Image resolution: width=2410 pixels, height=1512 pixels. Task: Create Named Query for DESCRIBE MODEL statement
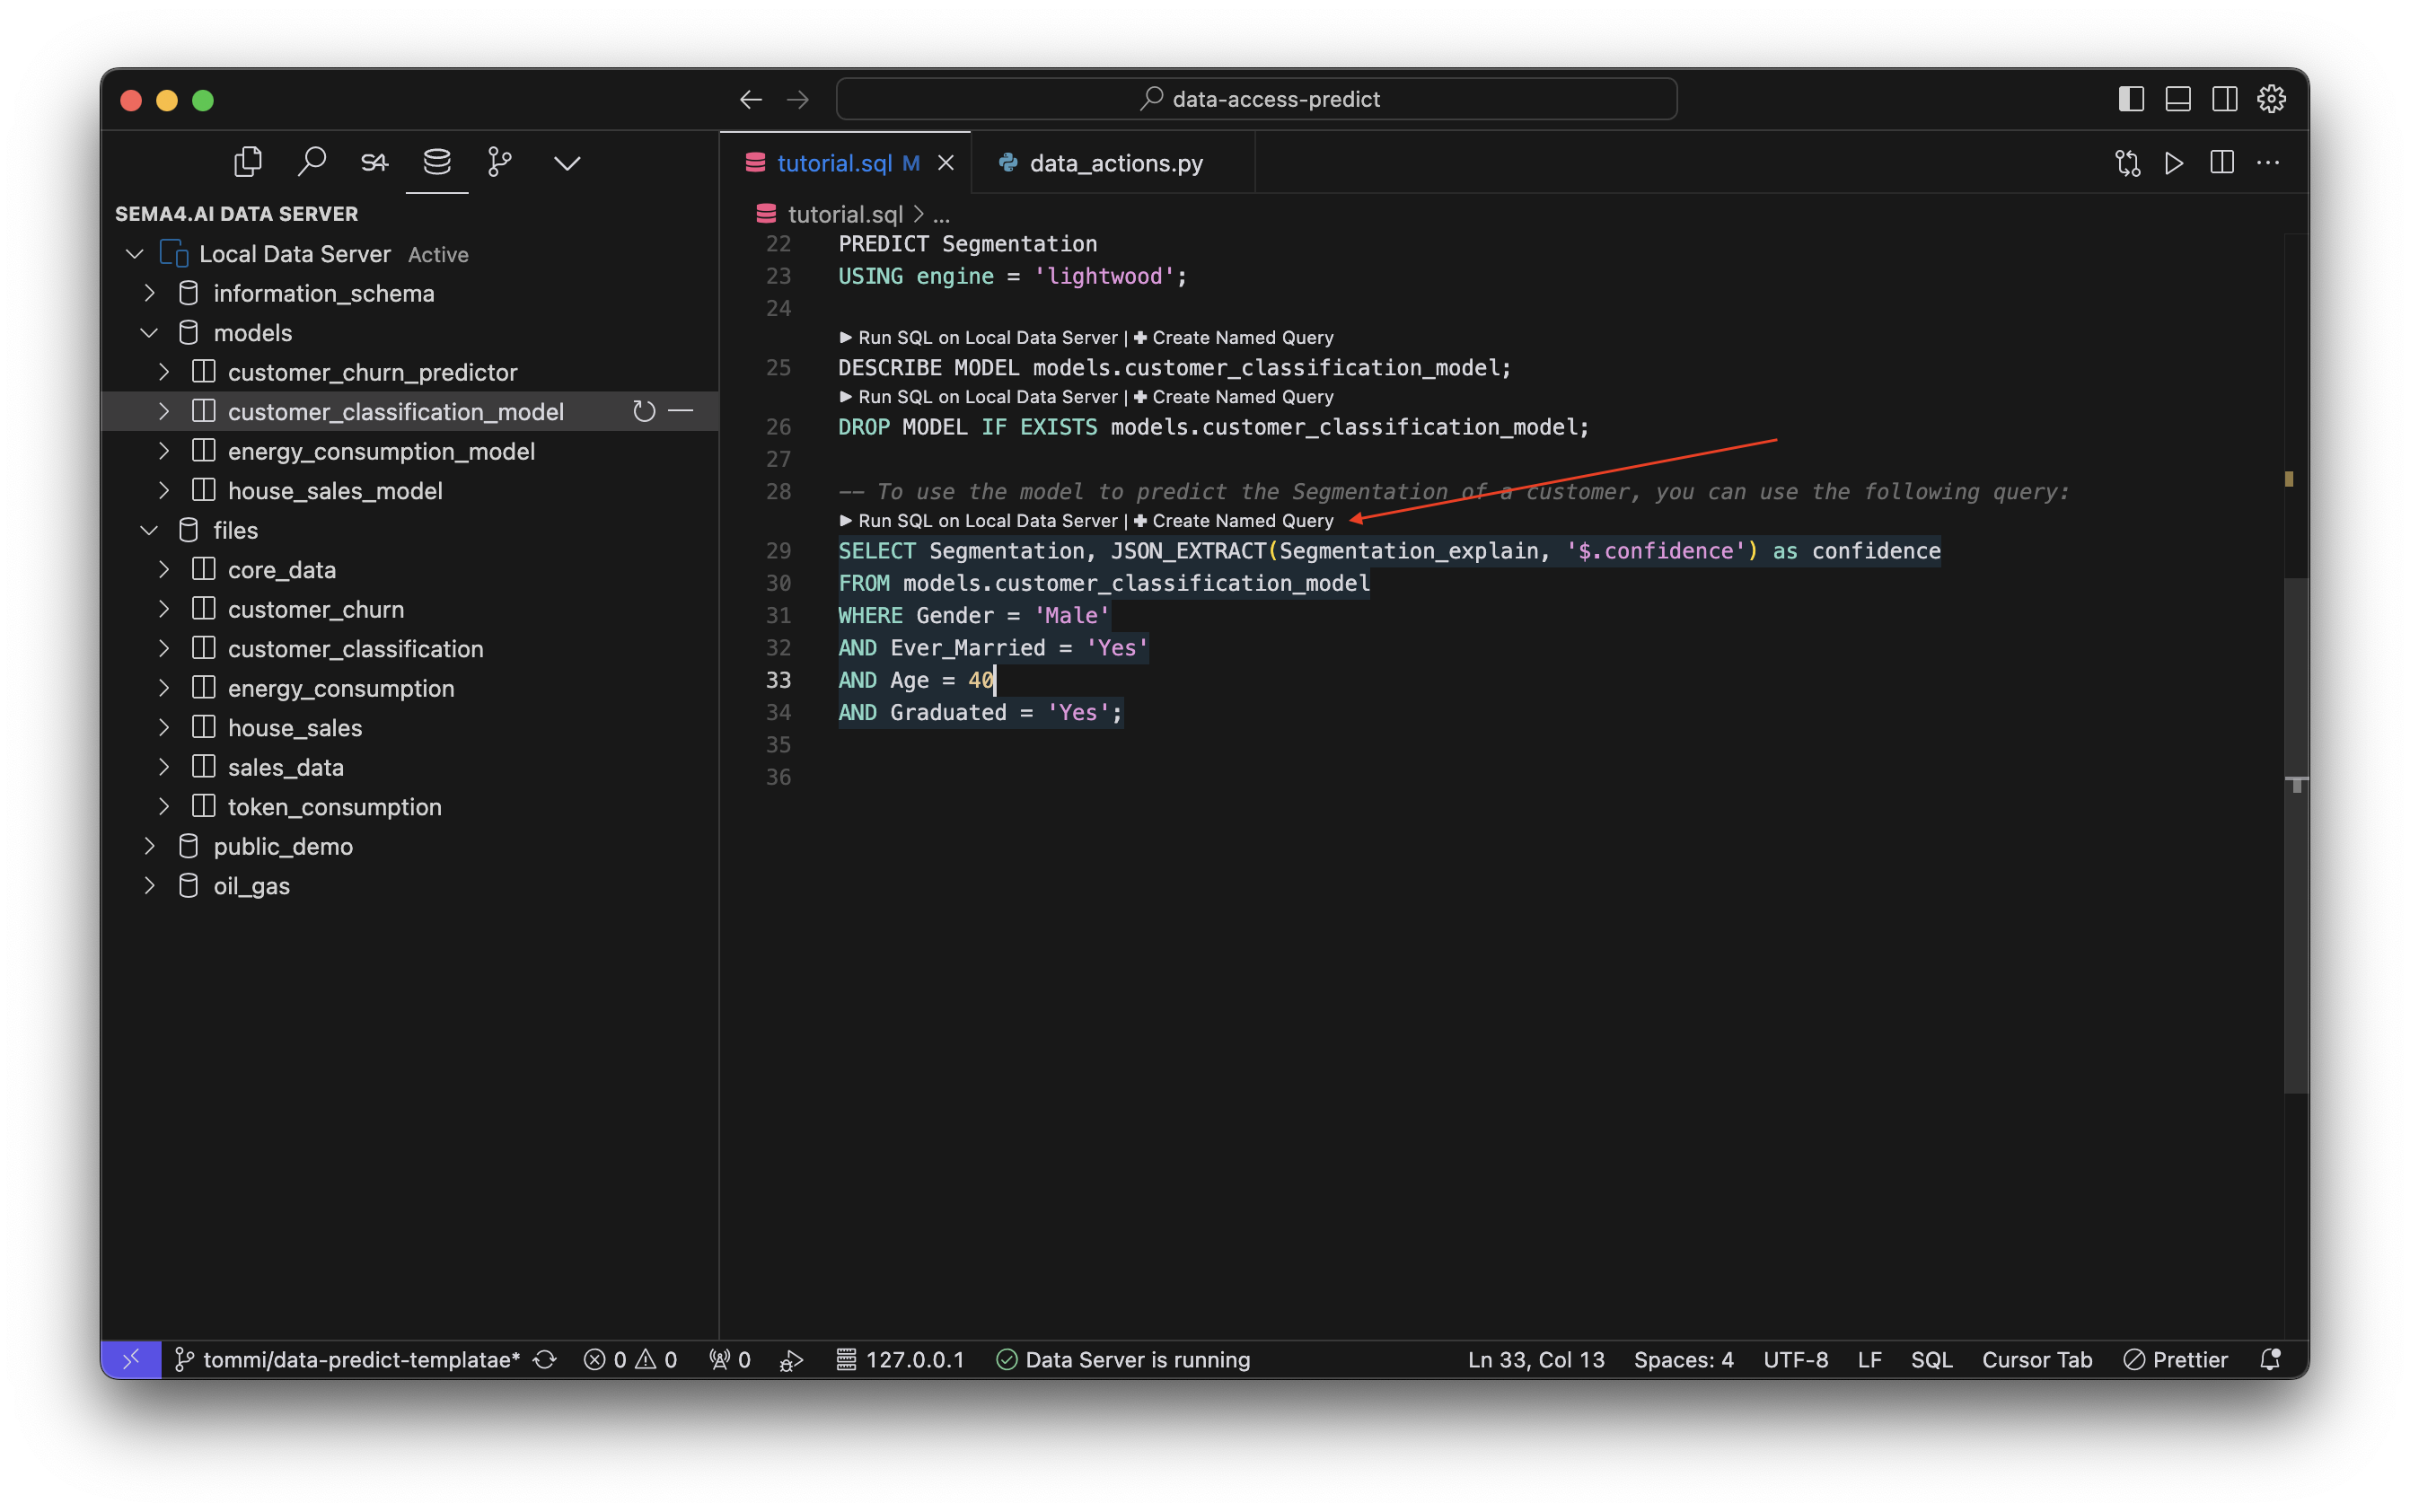(x=1233, y=338)
